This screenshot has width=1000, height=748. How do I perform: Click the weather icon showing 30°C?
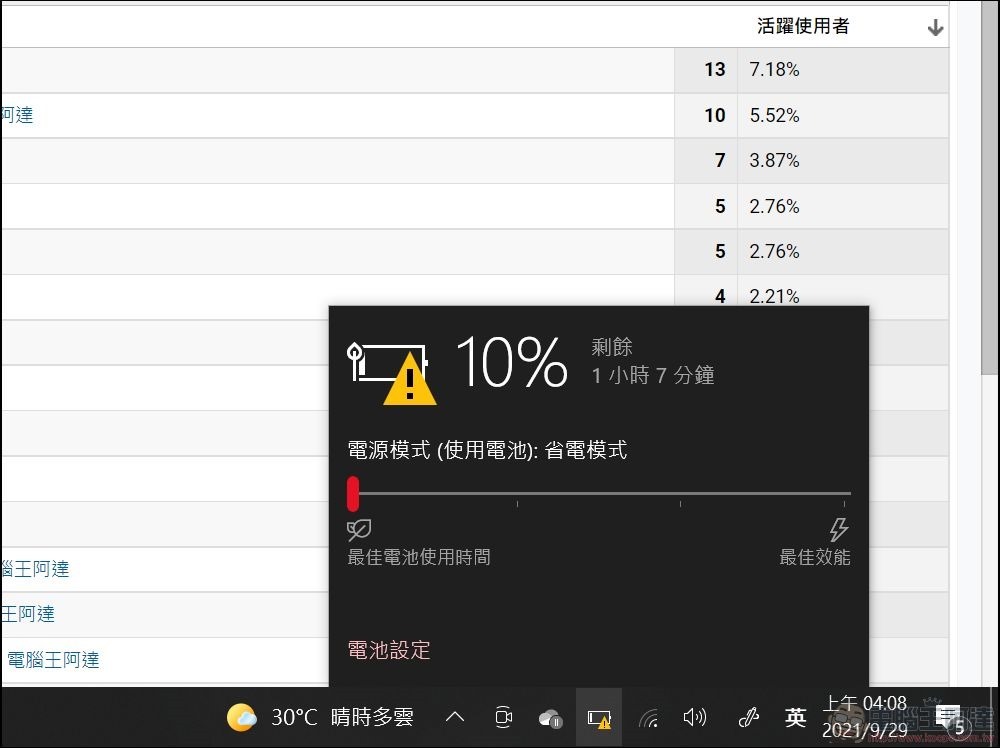pos(241,717)
